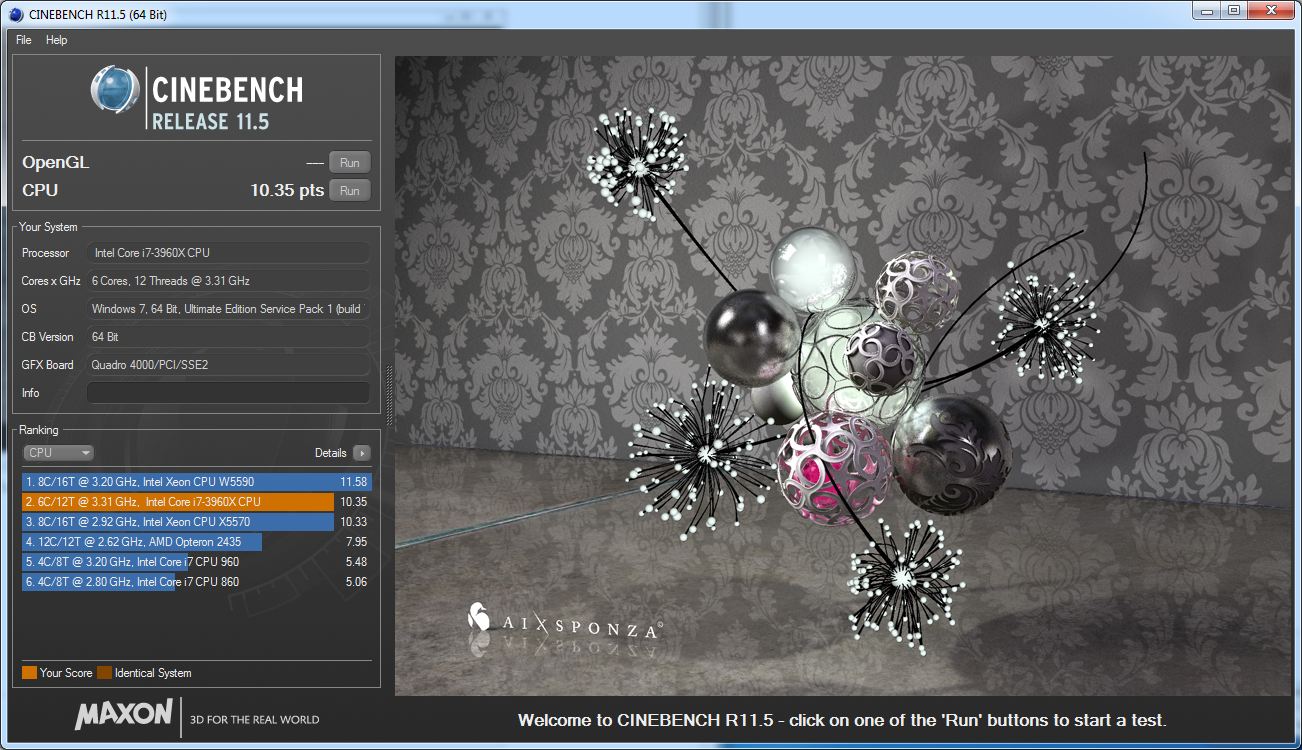This screenshot has height=750, width=1302.
Task: Open the Help menu
Action: [57, 40]
